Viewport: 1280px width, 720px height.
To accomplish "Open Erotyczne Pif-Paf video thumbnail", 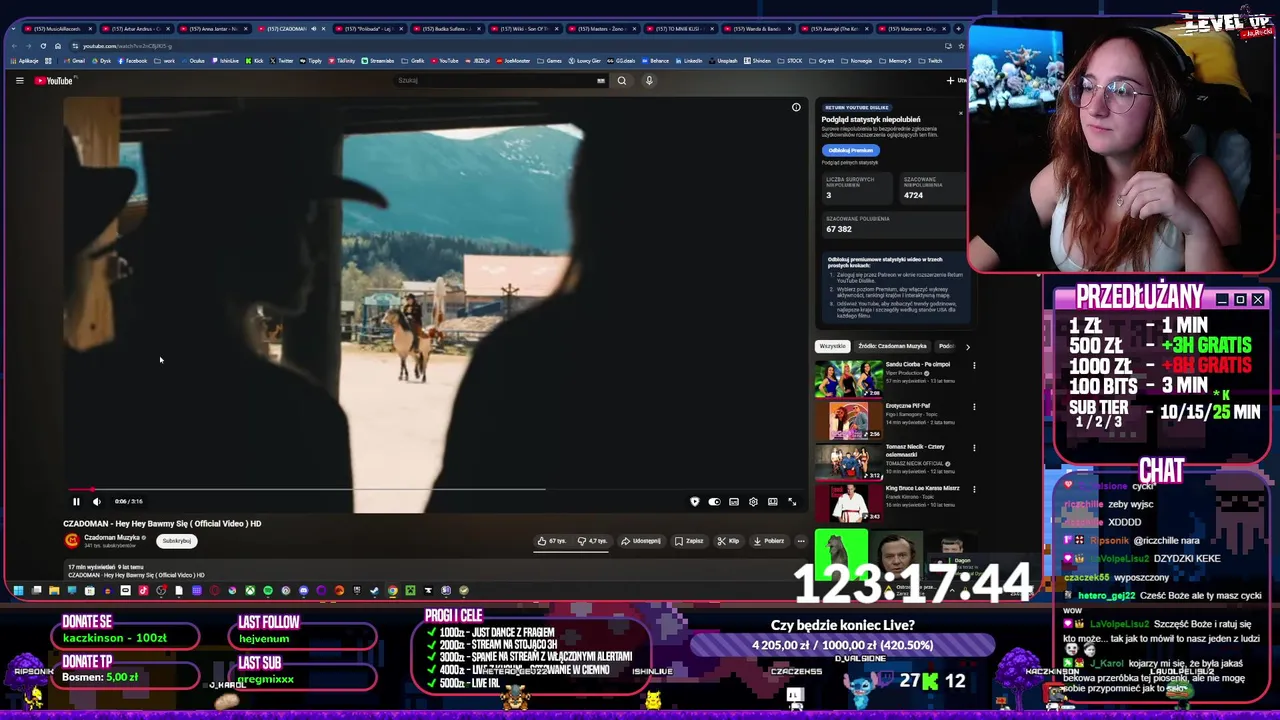I will [x=849, y=421].
